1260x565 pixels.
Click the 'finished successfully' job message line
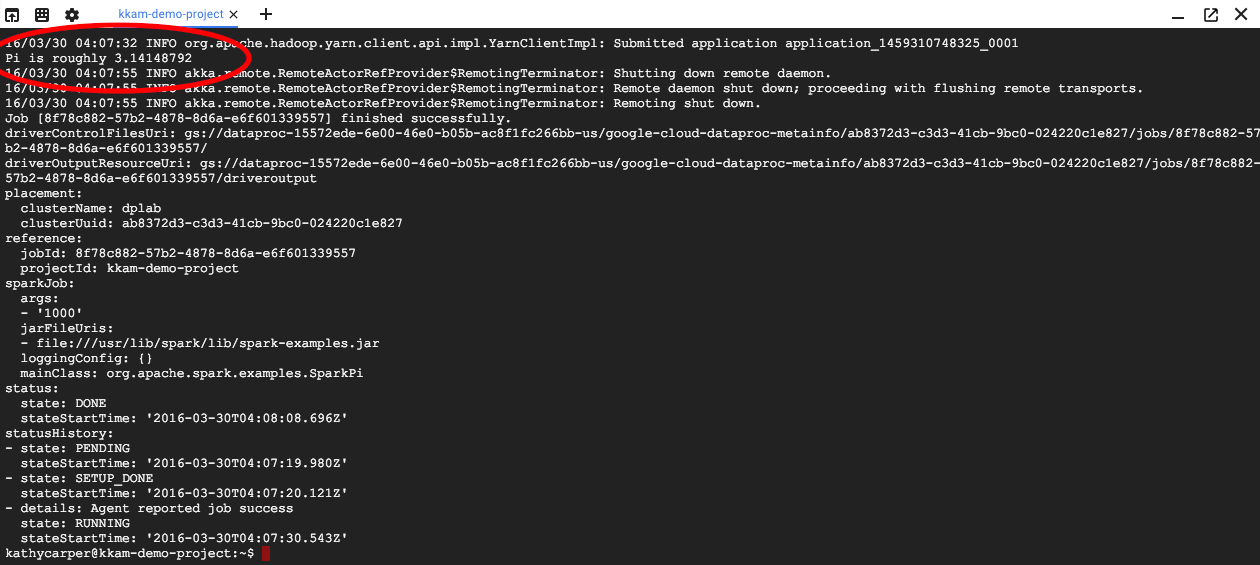[x=258, y=118]
